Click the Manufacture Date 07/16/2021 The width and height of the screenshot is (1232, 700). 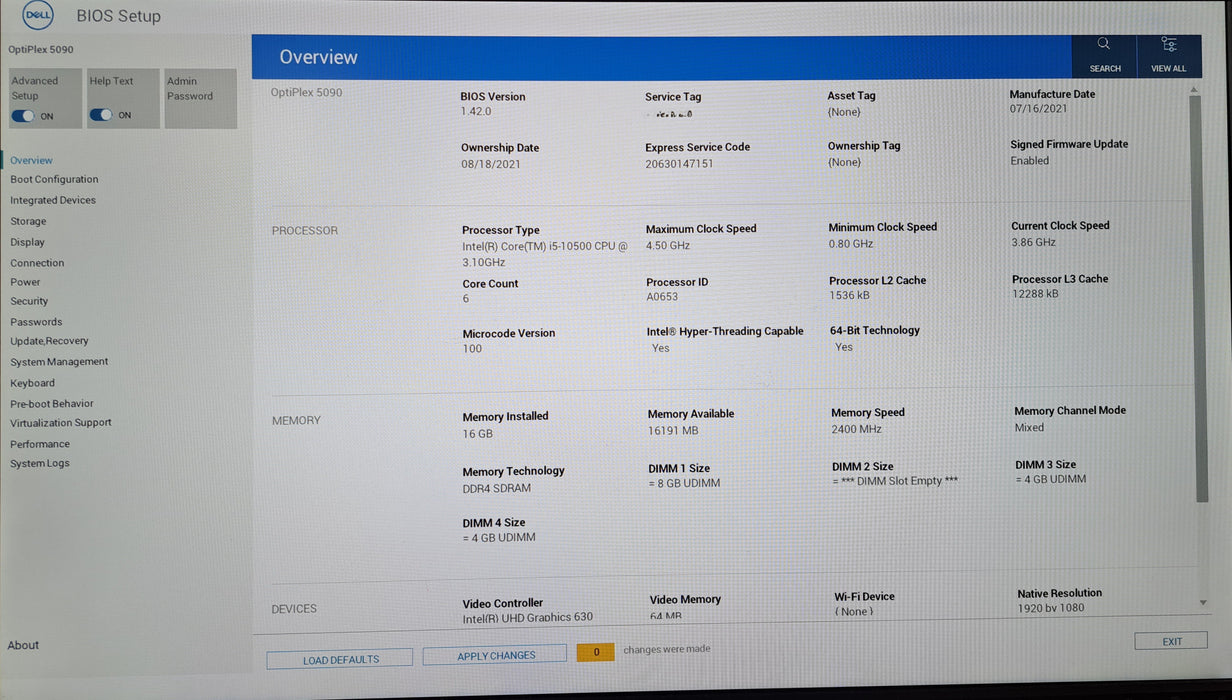[x=1039, y=109]
